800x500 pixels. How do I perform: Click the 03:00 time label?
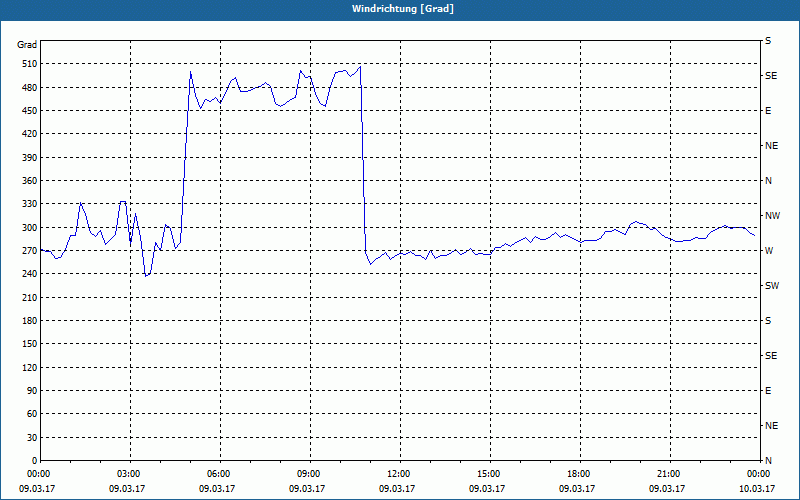point(129,474)
